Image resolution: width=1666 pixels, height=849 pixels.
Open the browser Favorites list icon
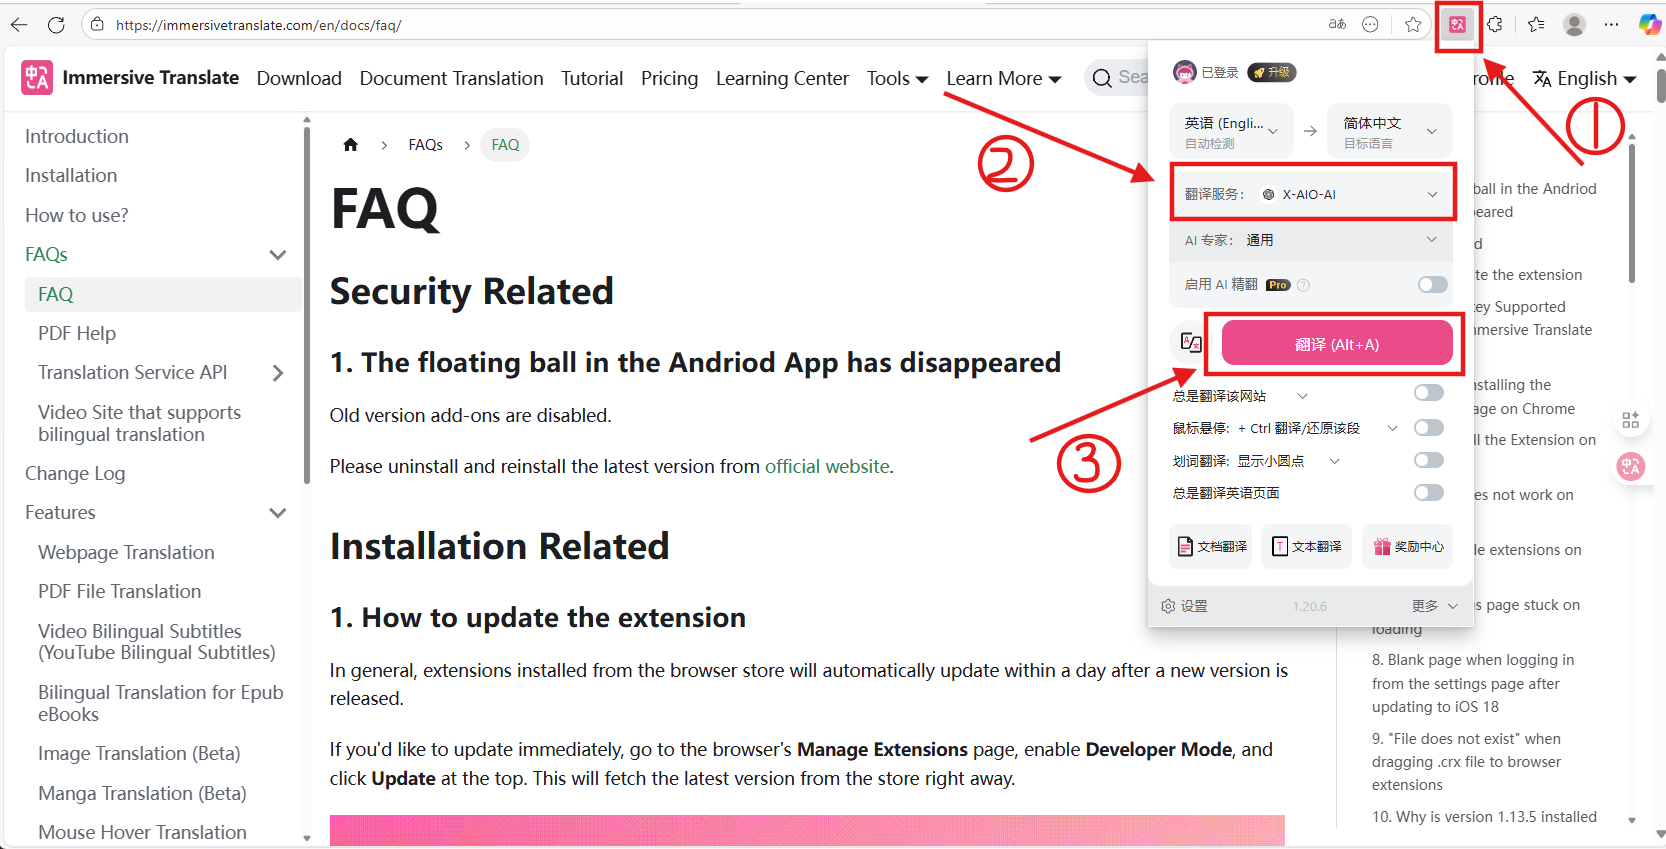click(x=1536, y=25)
